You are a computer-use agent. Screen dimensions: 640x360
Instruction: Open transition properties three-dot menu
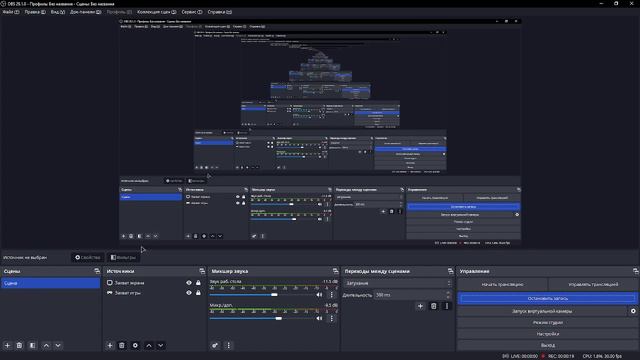pos(447,306)
